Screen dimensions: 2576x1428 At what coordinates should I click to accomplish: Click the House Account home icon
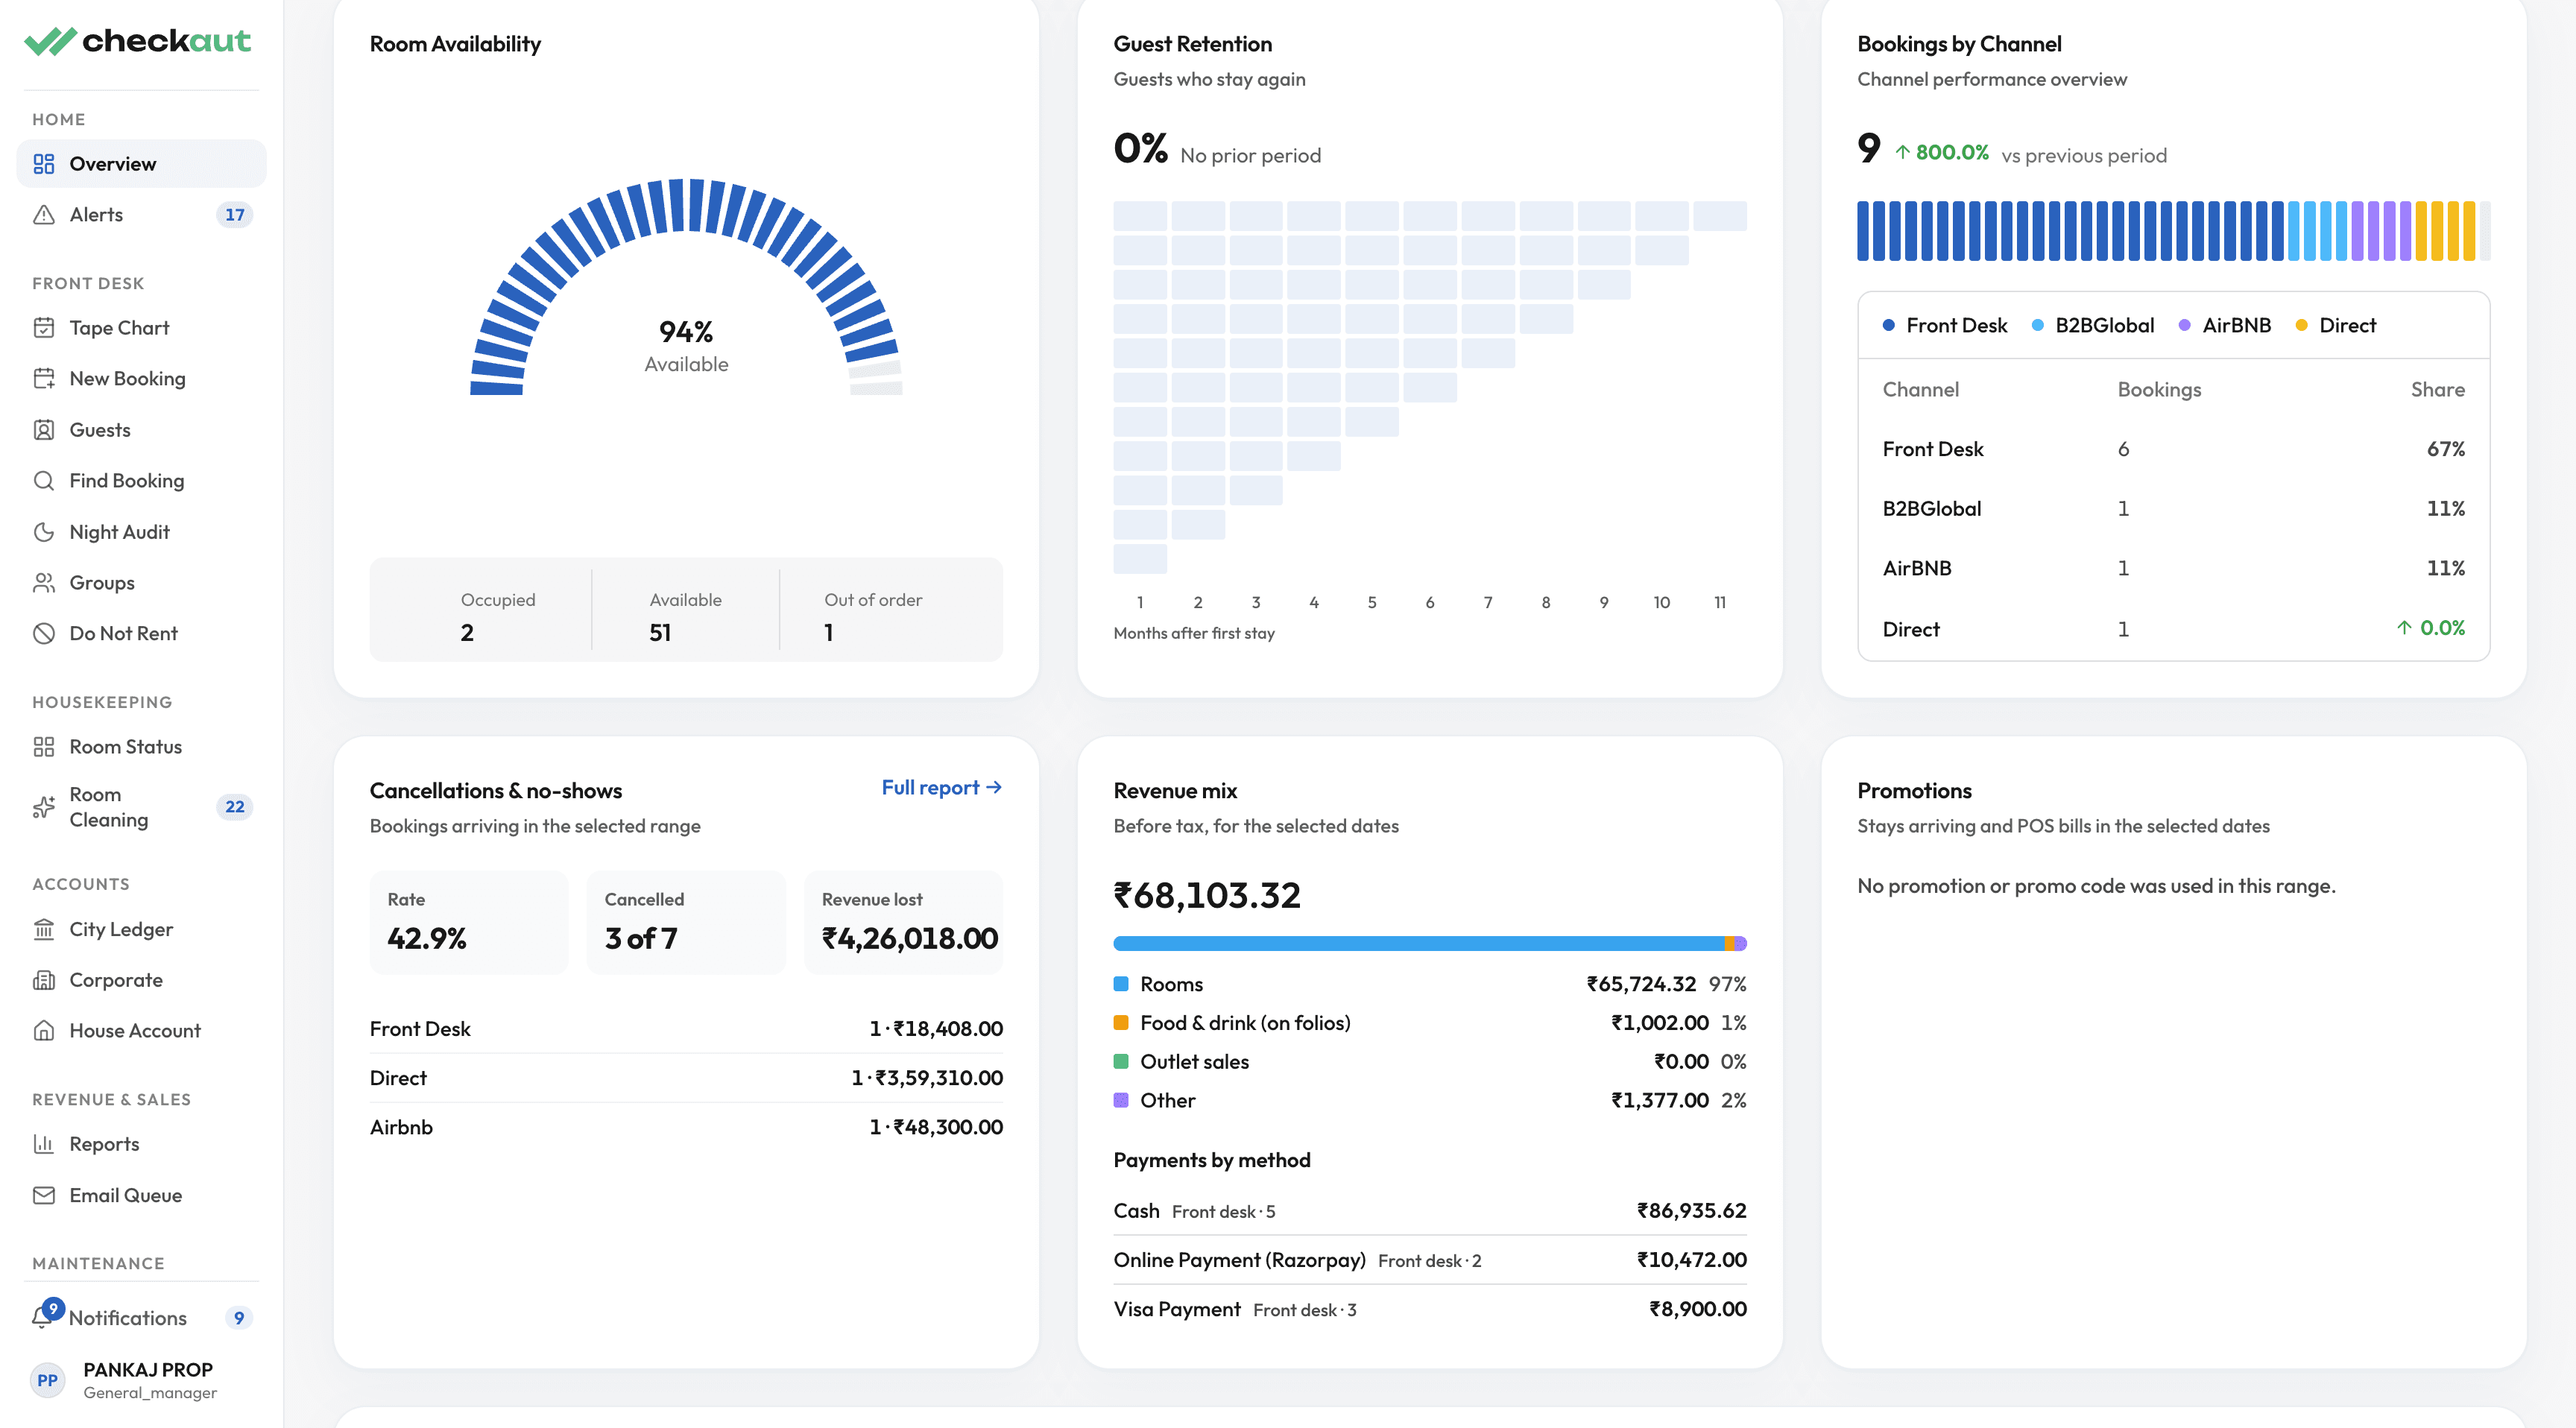coord(44,1031)
